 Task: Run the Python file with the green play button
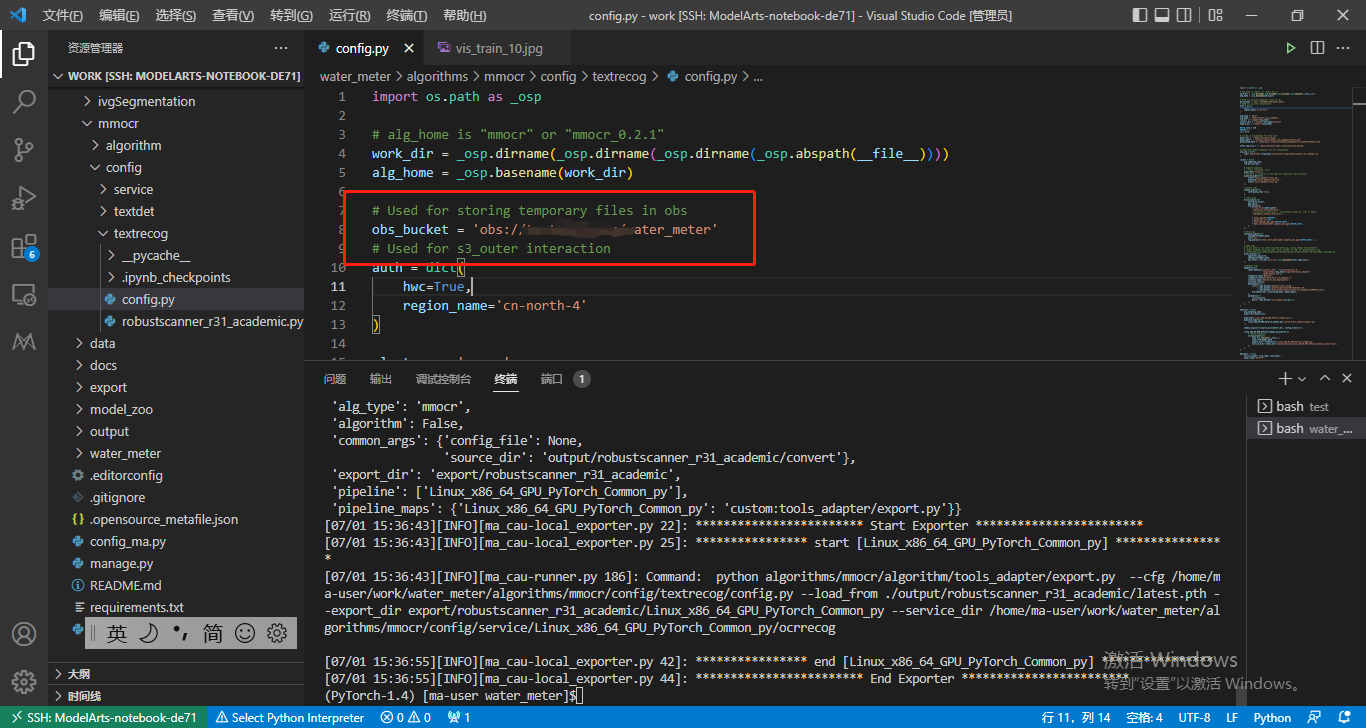pyautogui.click(x=1291, y=48)
